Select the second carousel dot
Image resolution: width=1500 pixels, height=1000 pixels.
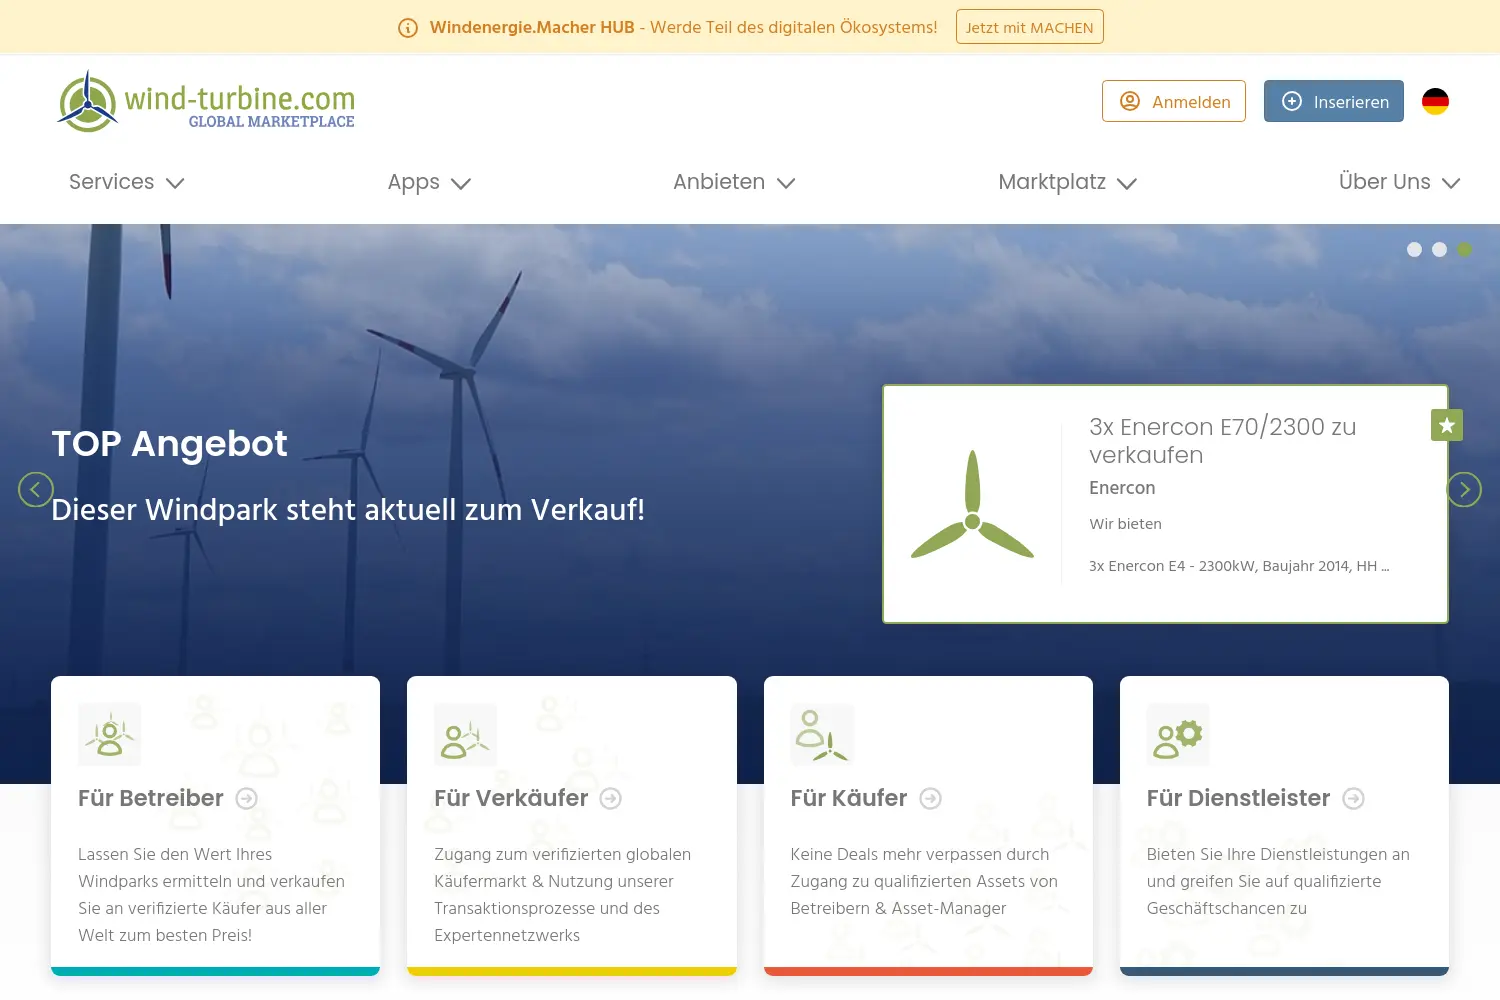1439,250
